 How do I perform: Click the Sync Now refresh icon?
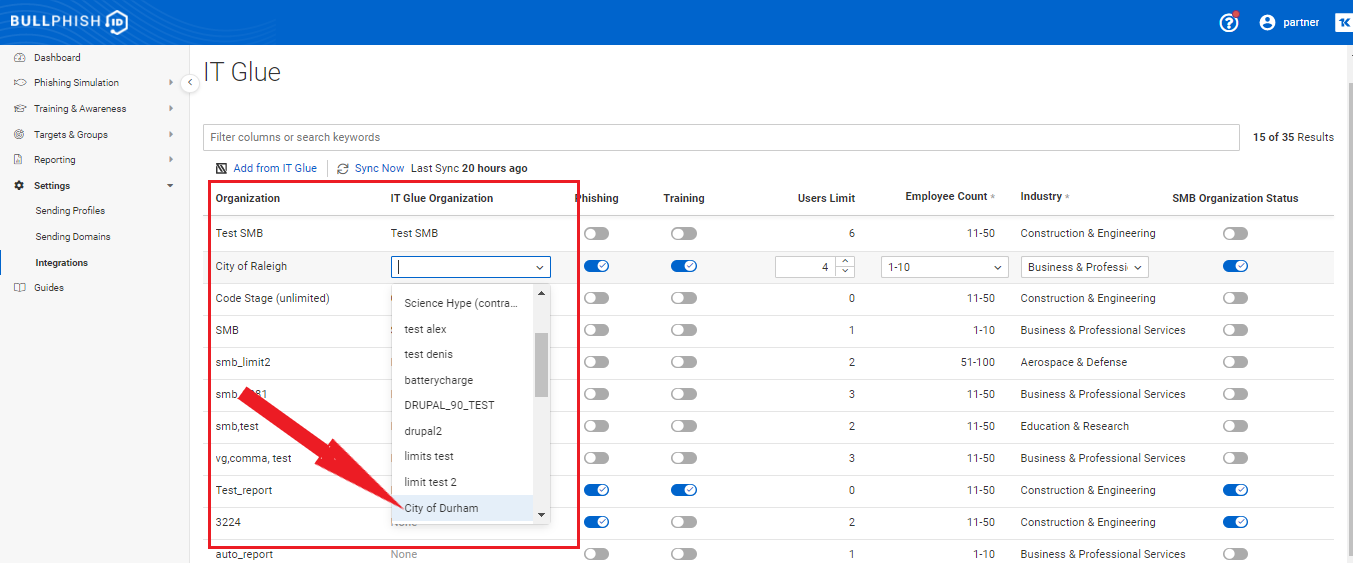click(343, 169)
